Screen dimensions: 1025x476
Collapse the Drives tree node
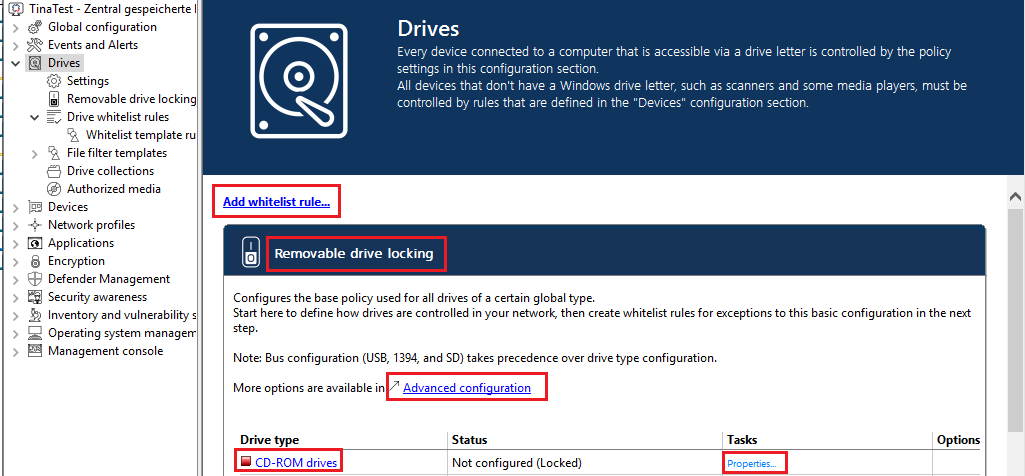[16, 63]
